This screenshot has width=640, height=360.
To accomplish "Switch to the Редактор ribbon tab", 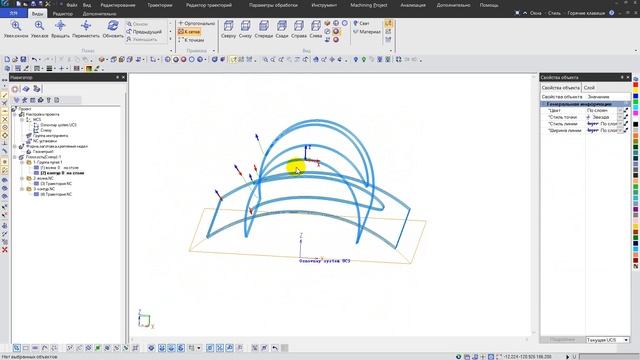I will pyautogui.click(x=63, y=13).
